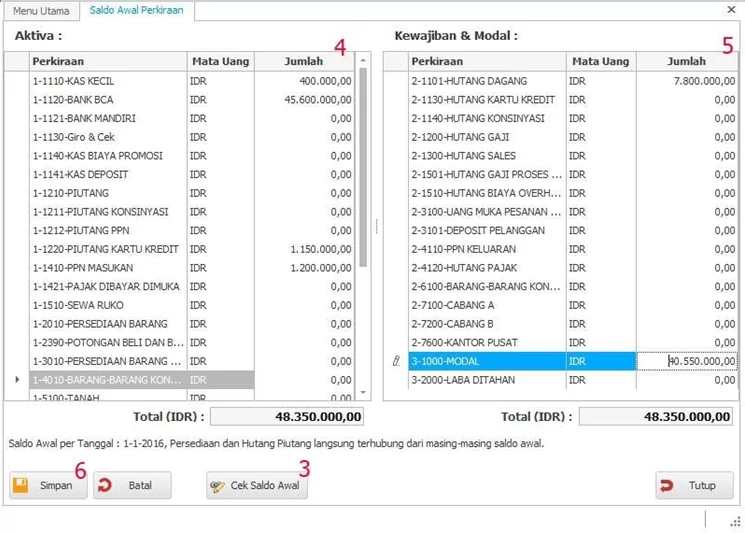Click the Batal undo arrow icon
This screenshot has width=745, height=533.
(x=106, y=486)
